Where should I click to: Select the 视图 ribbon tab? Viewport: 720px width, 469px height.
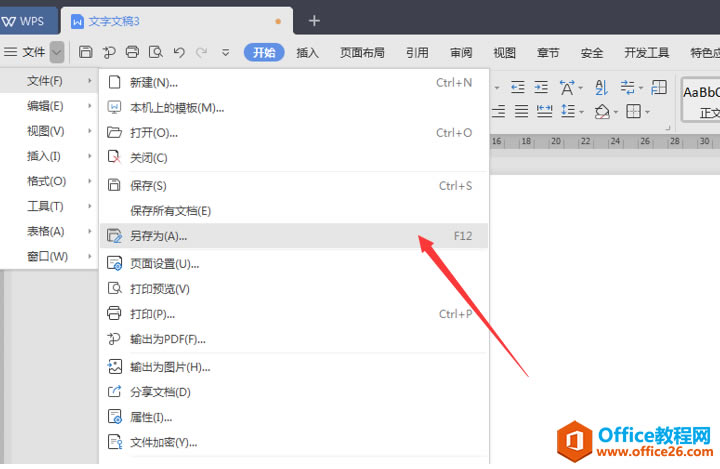tap(505, 53)
